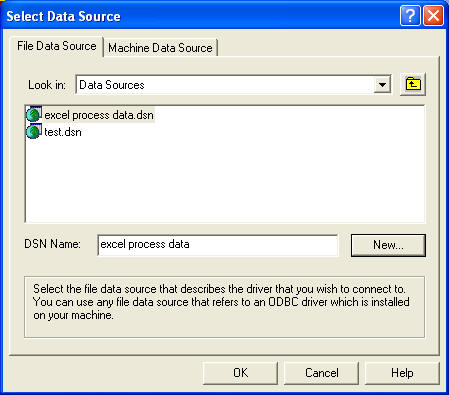Switch to the File Data Source tab

coord(57,46)
